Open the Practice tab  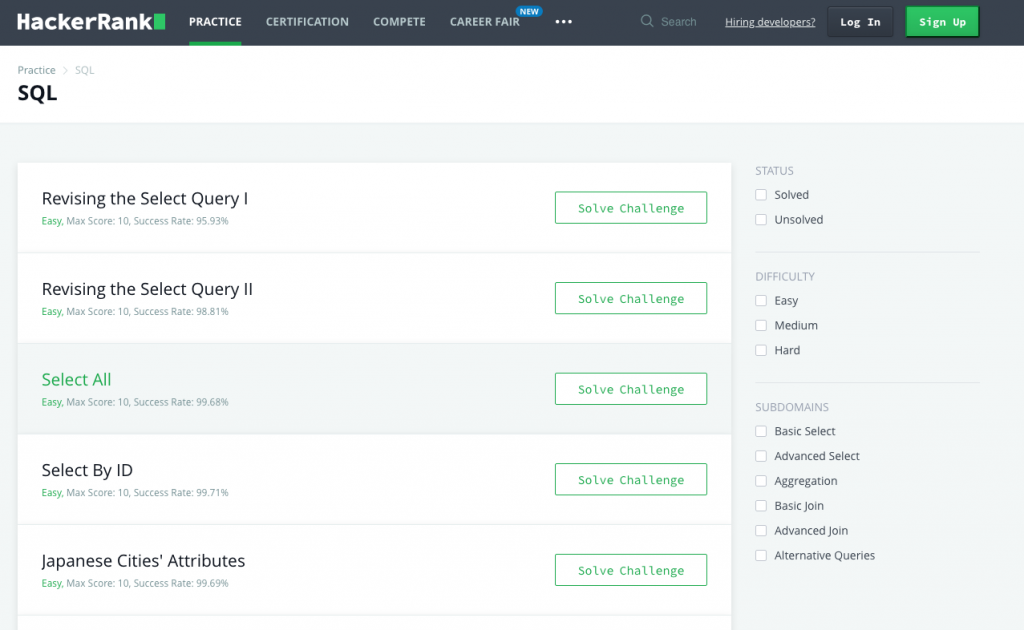[215, 22]
